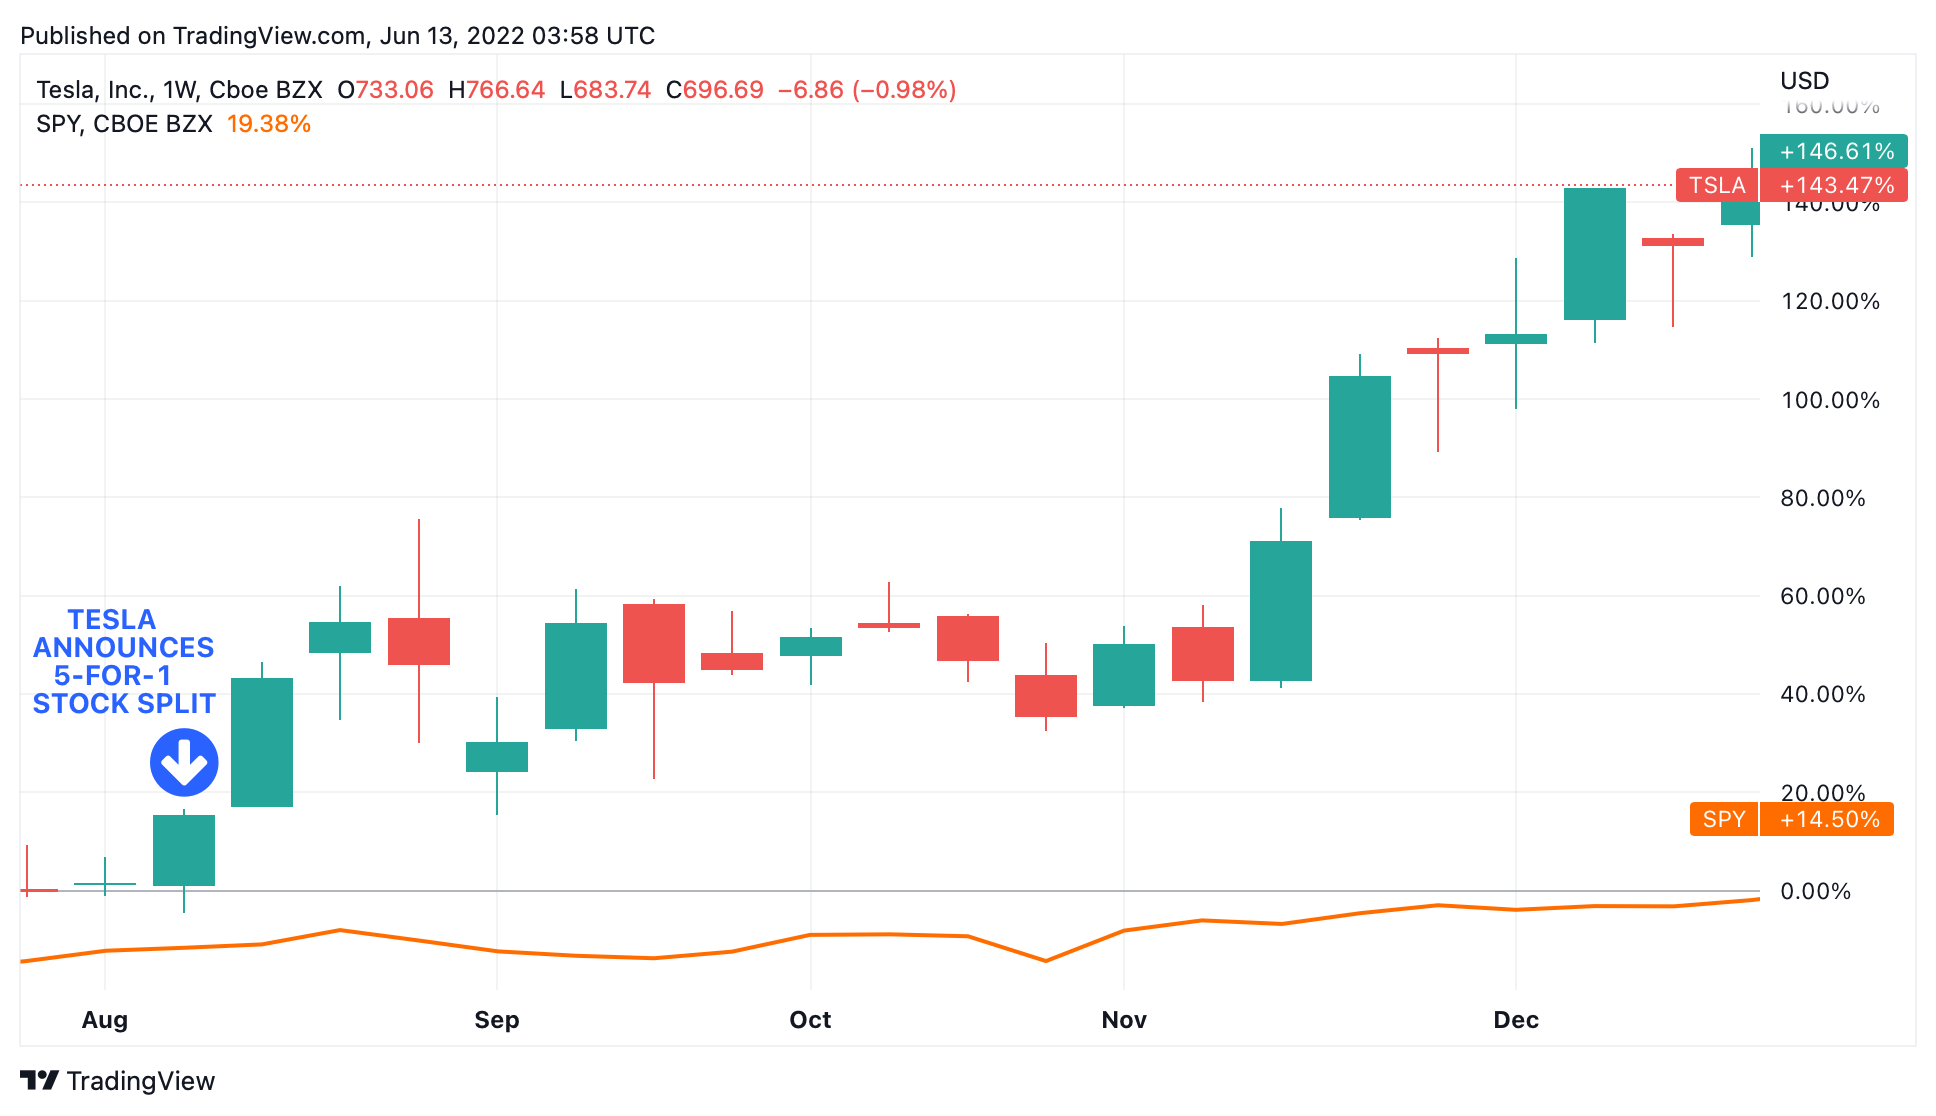Screen dimensions: 1936x1116
Task: Select the Oct label on time axis
Action: click(810, 1020)
